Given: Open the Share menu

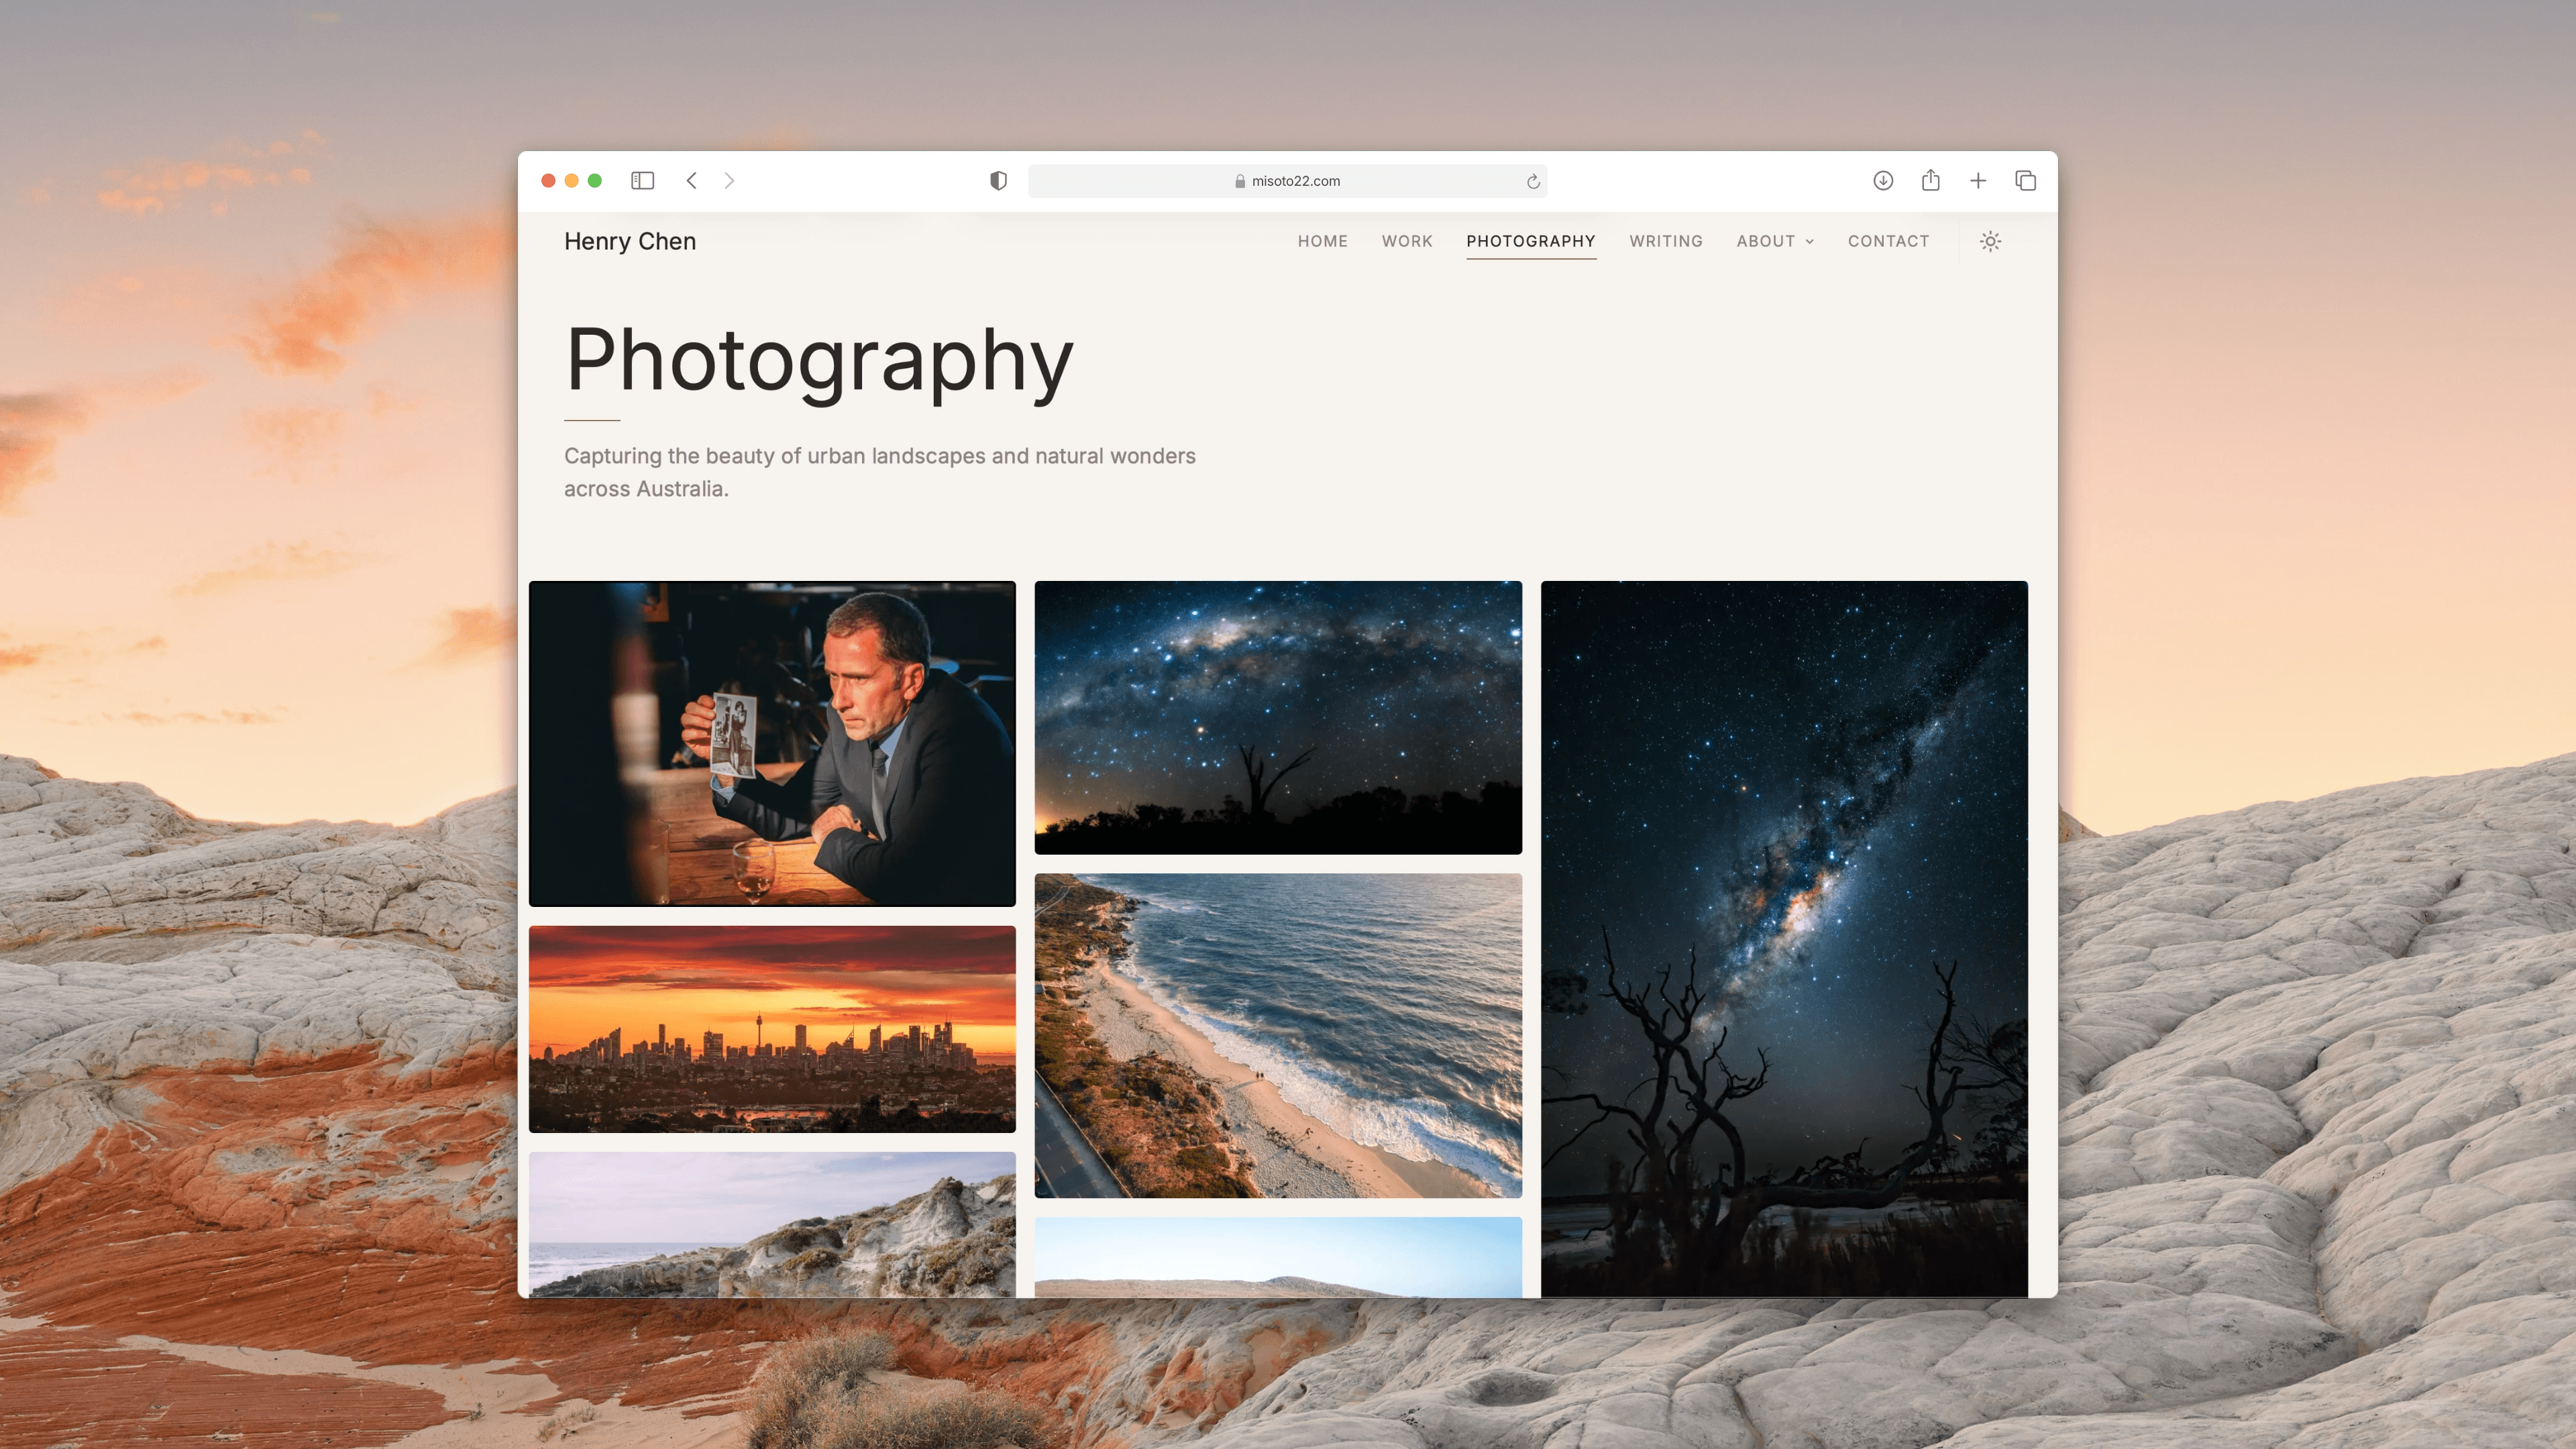Looking at the screenshot, I should click(1931, 181).
